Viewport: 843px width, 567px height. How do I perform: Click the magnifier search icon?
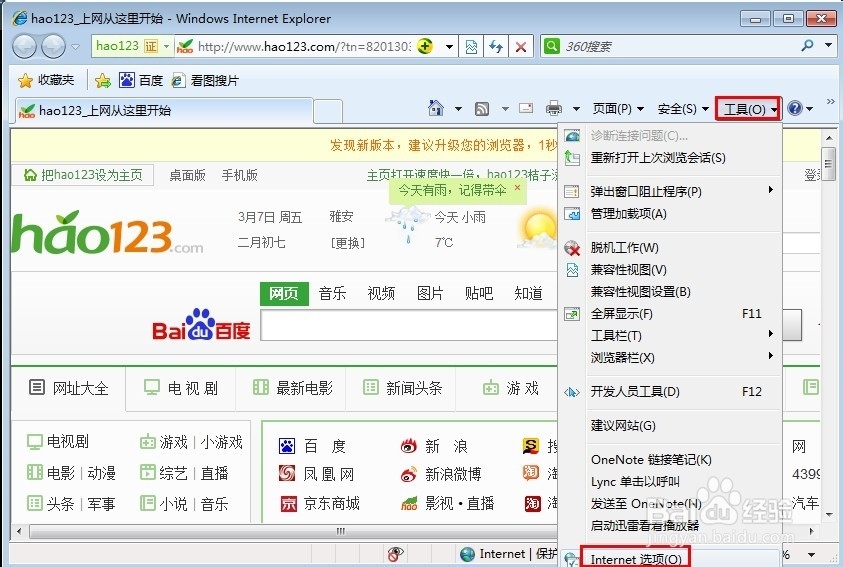(x=806, y=46)
